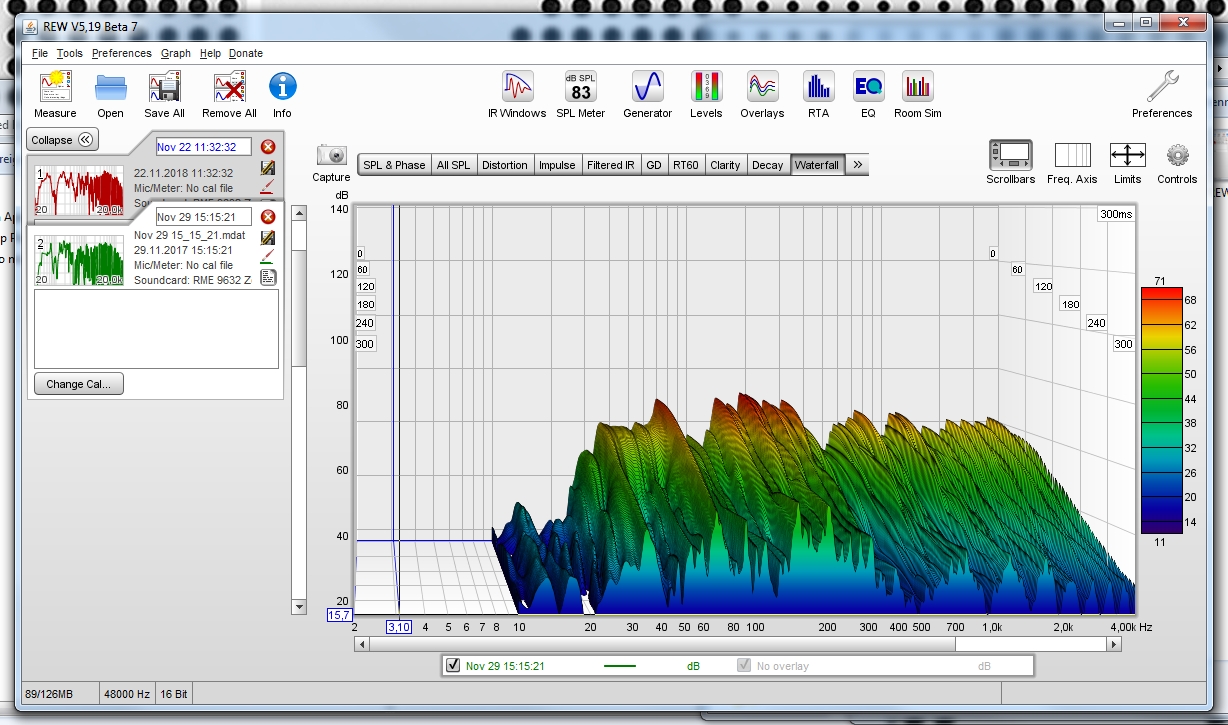Toggle the Nov 29 15:15:21 trace checkbox
This screenshot has width=1228, height=725.
click(453, 665)
